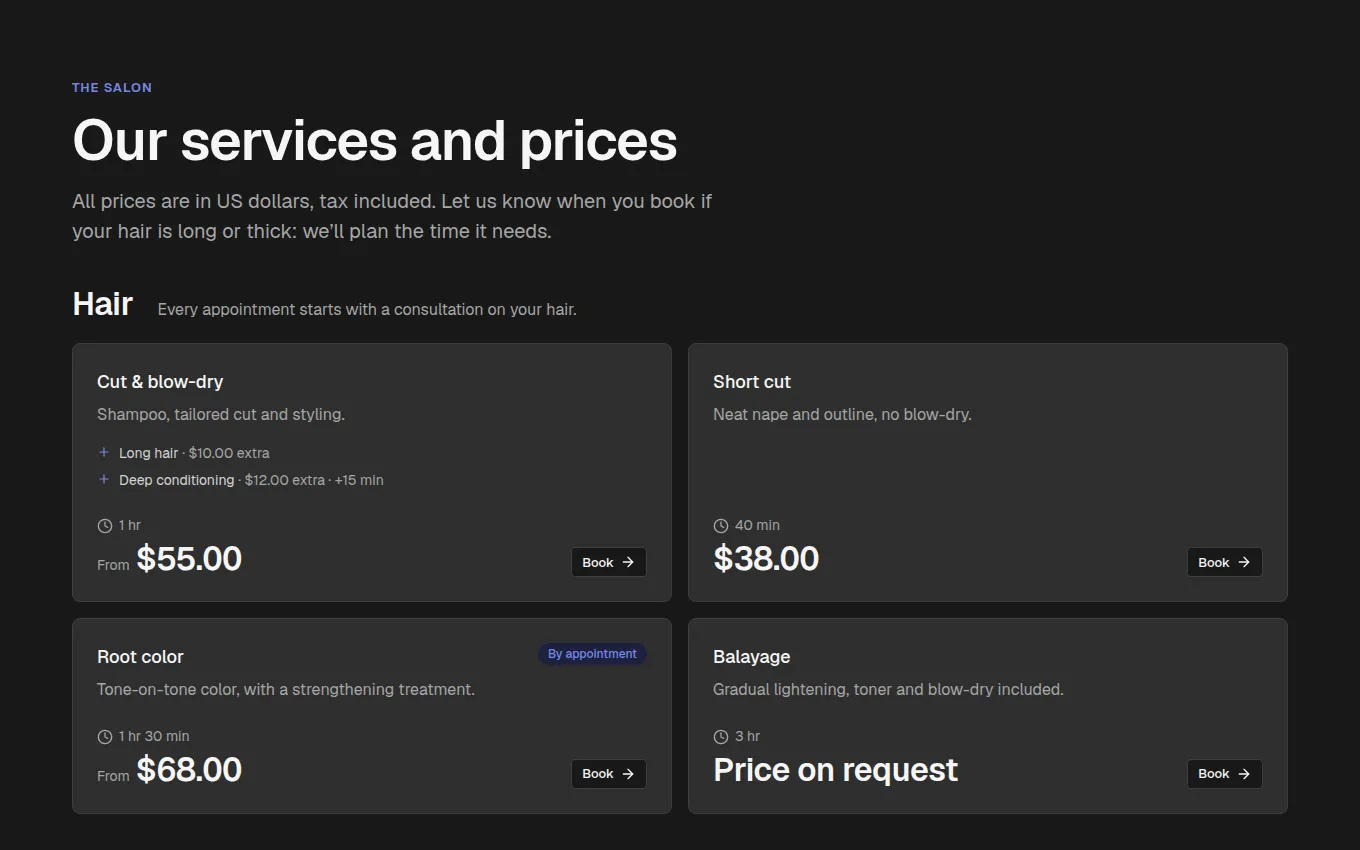Click the Deep conditioning $12.00 extra line
This screenshot has width=1360, height=850.
pyautogui.click(x=251, y=480)
